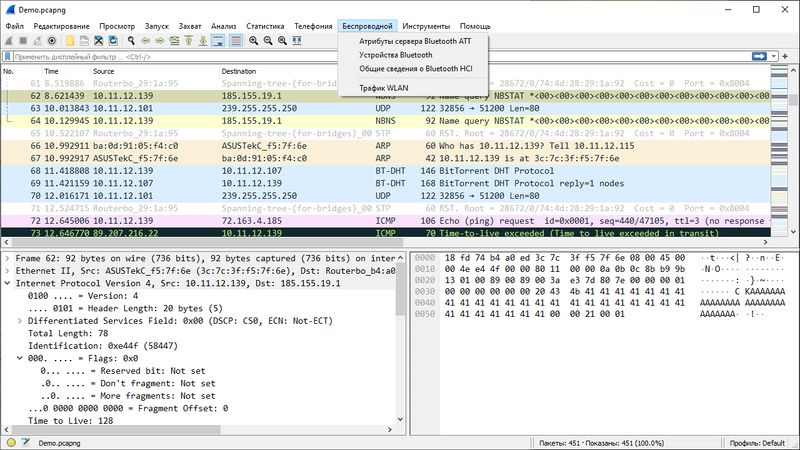Viewport: 800px width, 450px height.
Task: Go forward to next packet arrow
Action: pos(160,41)
